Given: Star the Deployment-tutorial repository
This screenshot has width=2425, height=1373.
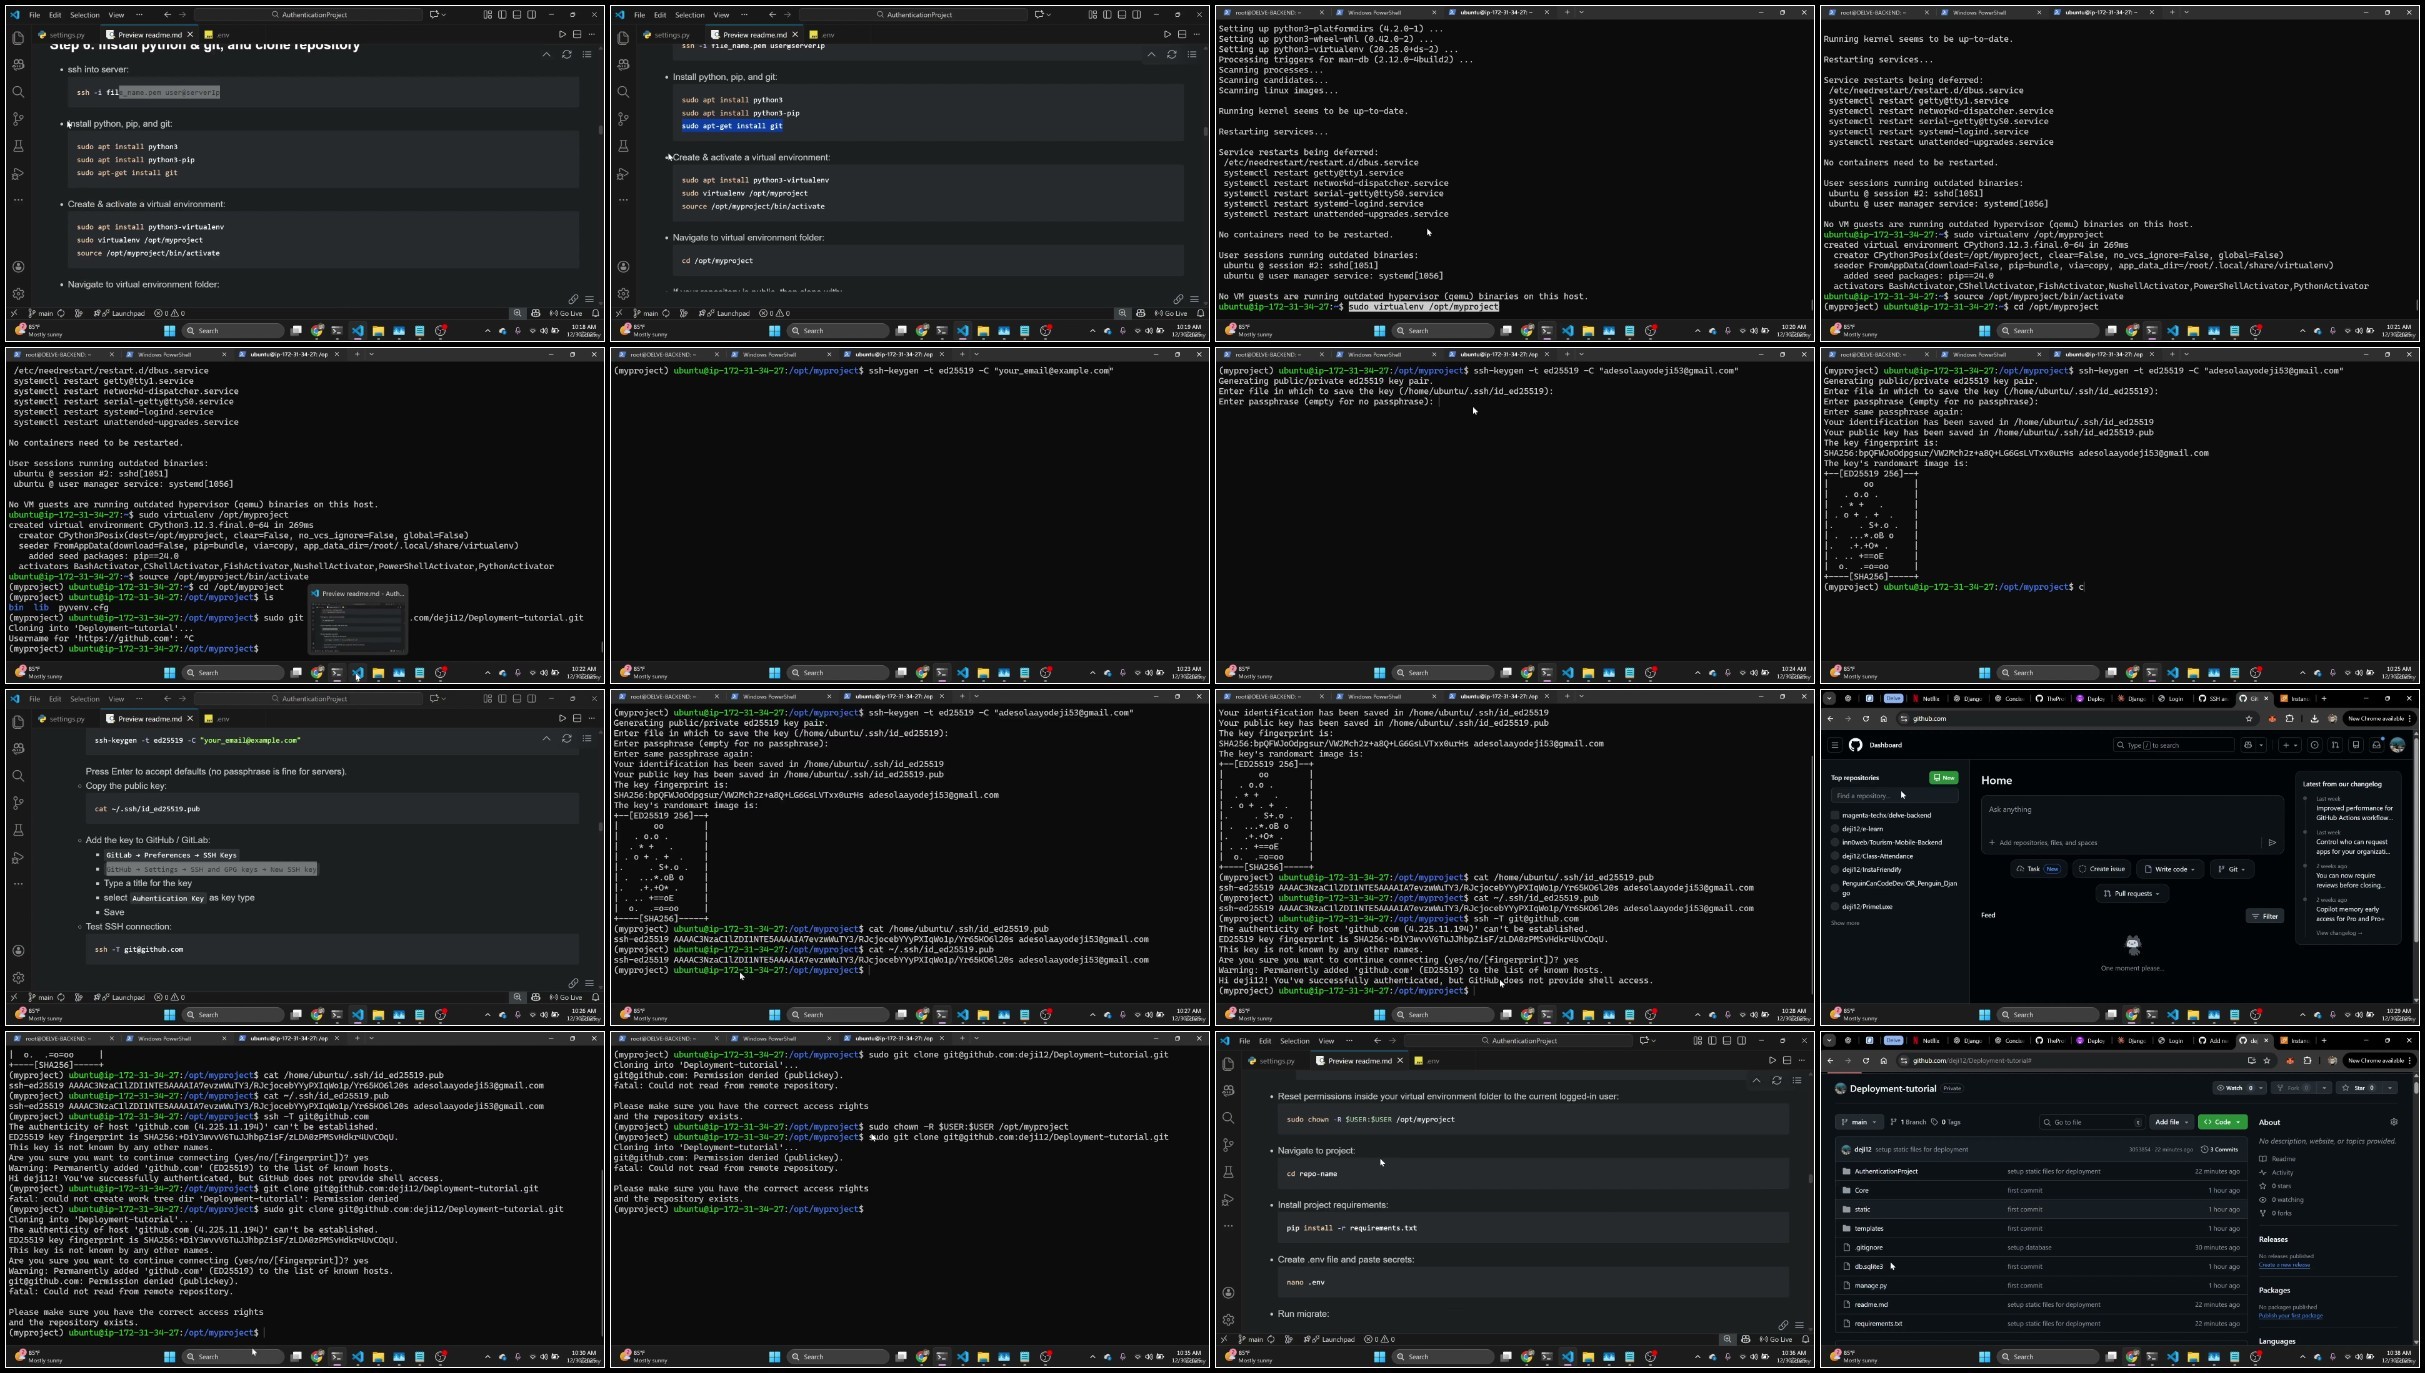Looking at the screenshot, I should tap(2359, 1088).
